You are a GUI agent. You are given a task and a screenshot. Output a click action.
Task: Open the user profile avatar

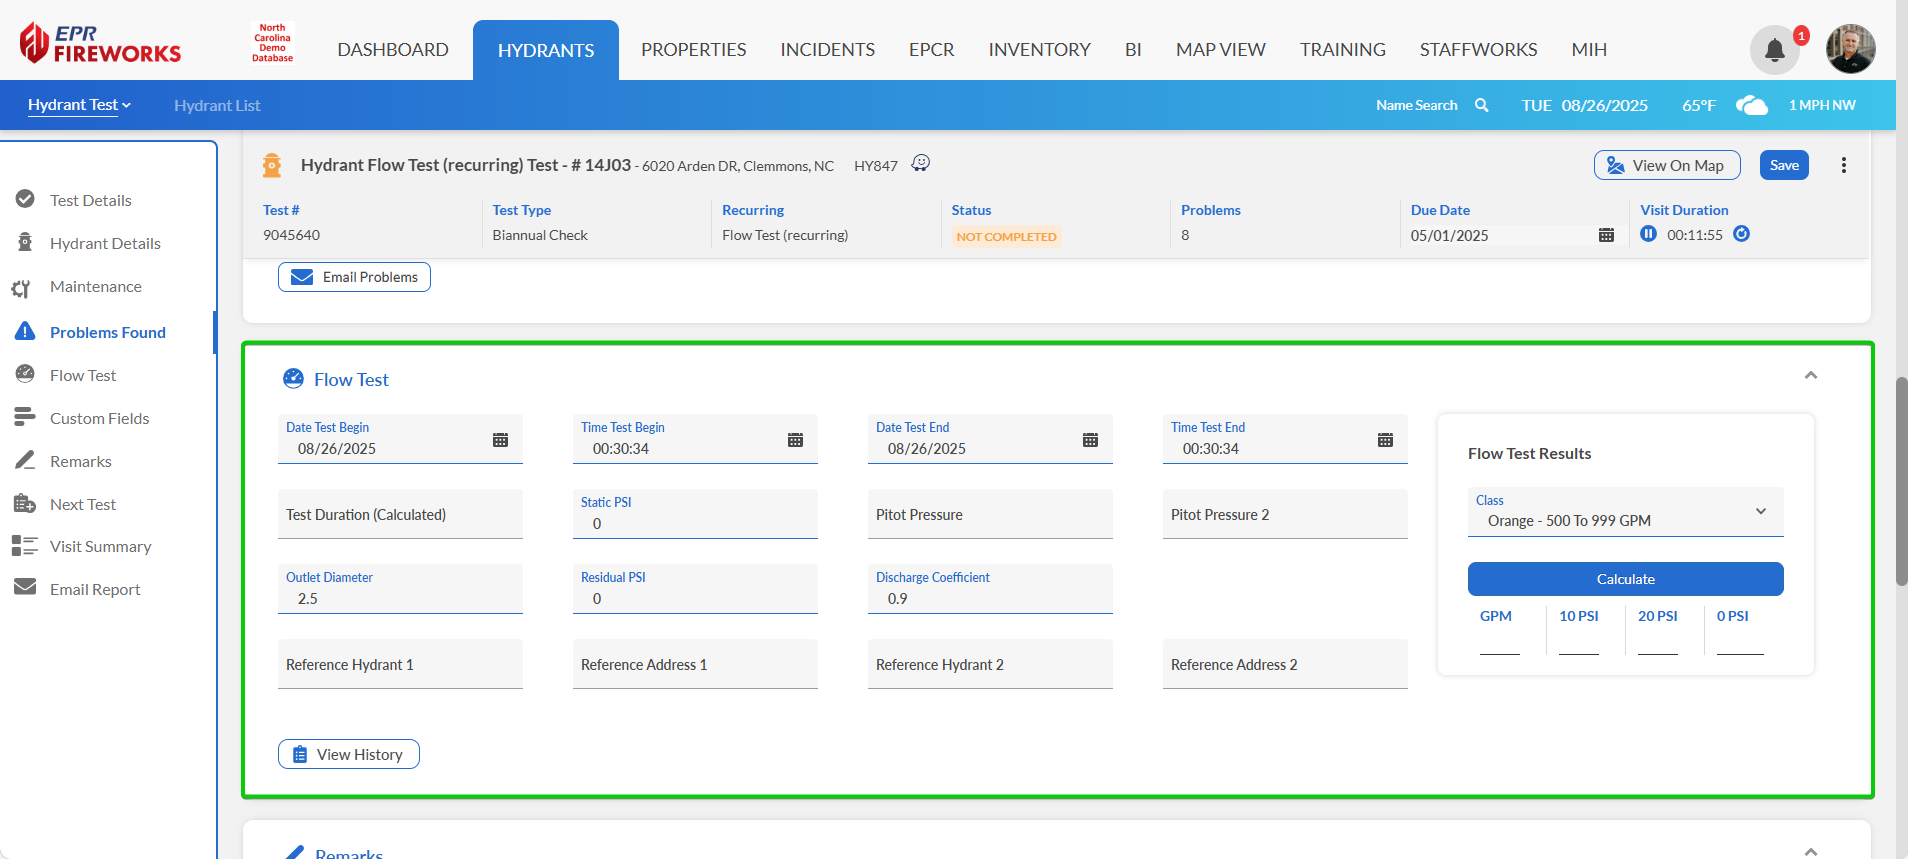pyautogui.click(x=1849, y=49)
